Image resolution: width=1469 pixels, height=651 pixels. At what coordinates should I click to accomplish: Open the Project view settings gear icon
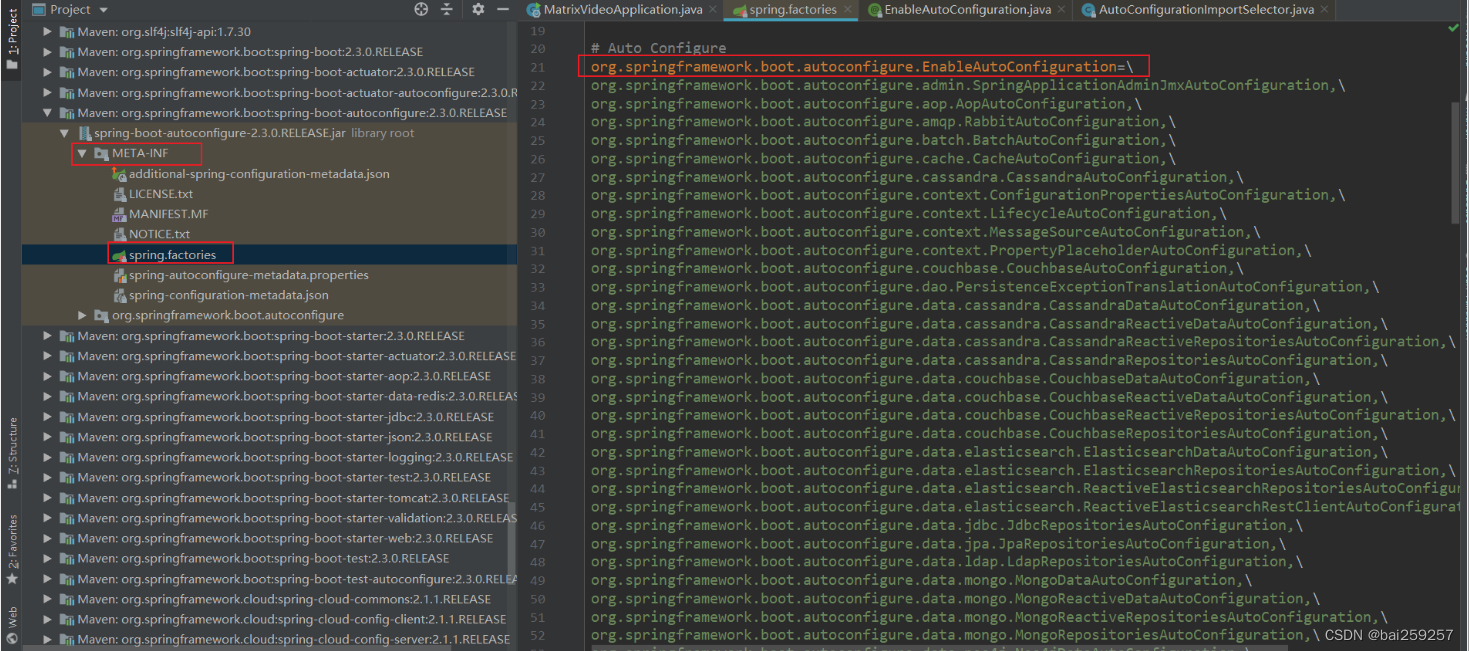coord(477,9)
